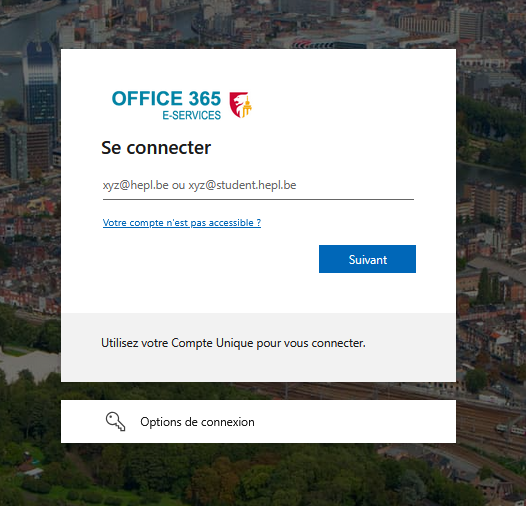
Task: Focus the xyz@hepl.be email input field
Action: pos(258,186)
